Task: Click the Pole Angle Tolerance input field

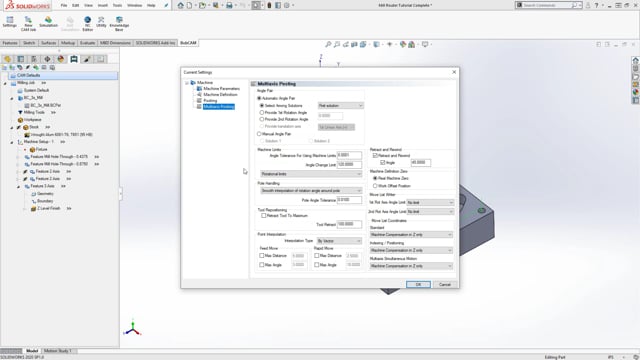Action: [349, 200]
